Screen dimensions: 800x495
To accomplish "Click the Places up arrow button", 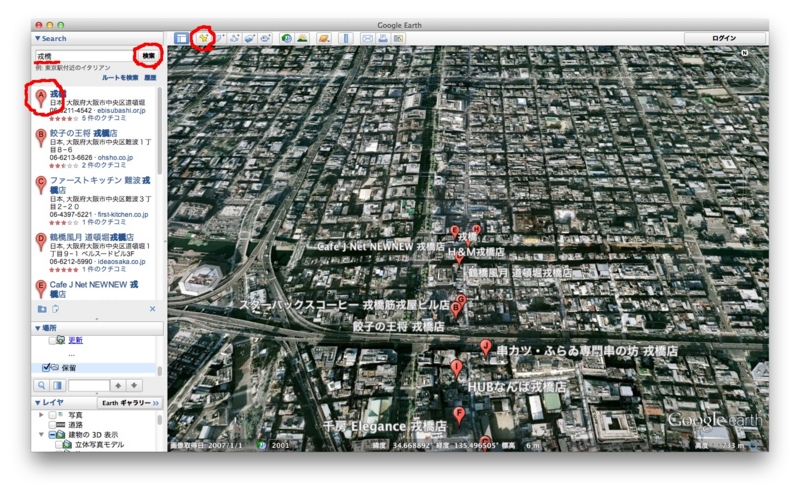I will point(118,386).
